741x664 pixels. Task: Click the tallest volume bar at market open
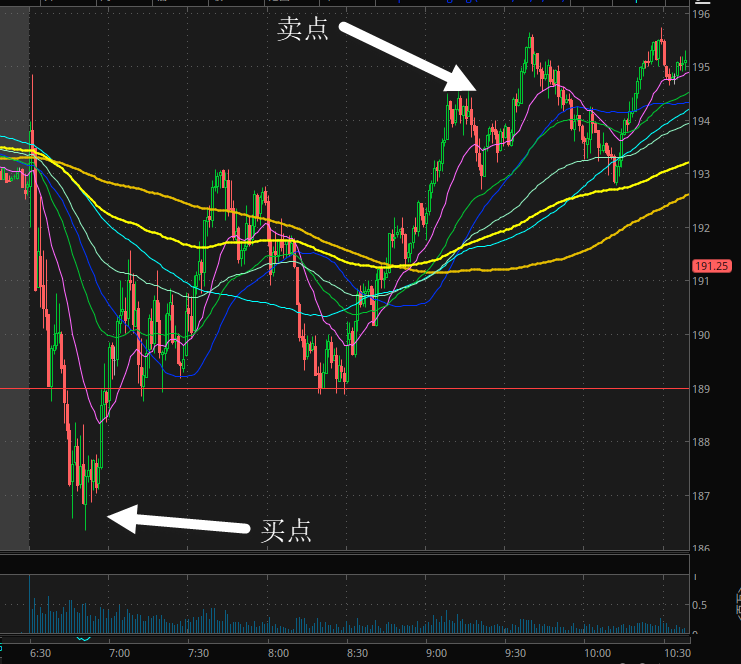click(x=30, y=604)
